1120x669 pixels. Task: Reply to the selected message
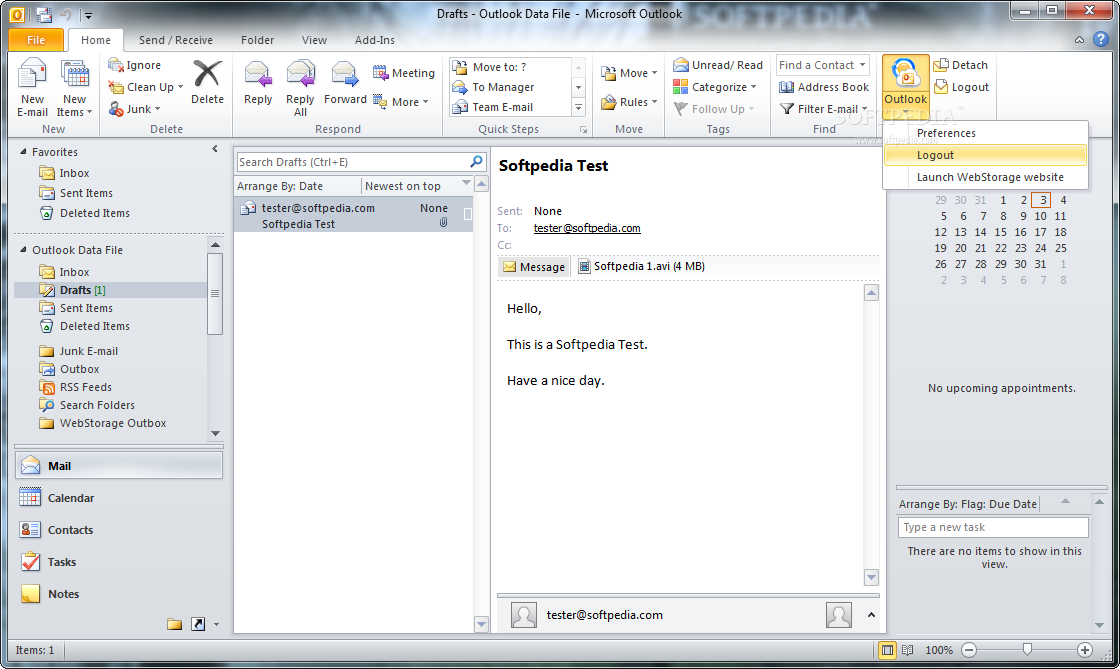pyautogui.click(x=258, y=83)
